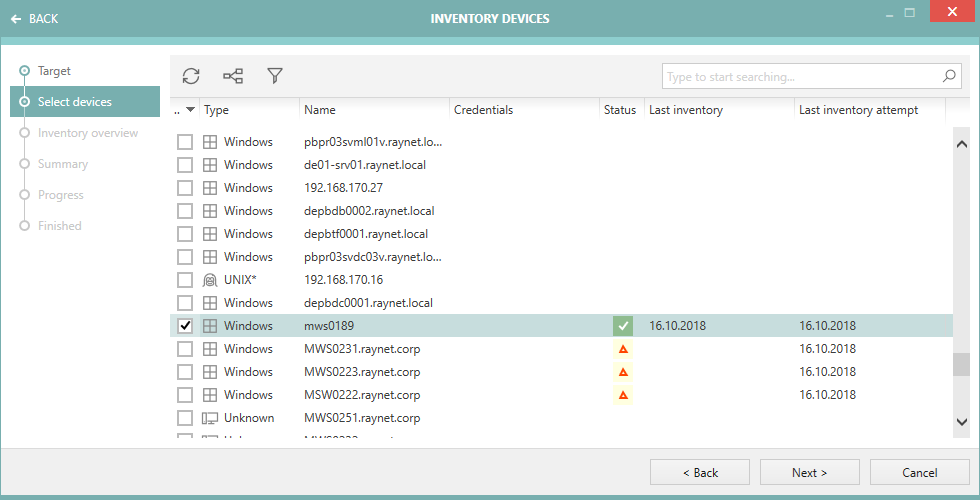This screenshot has height=500, width=980.
Task: Click the Cancel button
Action: (x=919, y=472)
